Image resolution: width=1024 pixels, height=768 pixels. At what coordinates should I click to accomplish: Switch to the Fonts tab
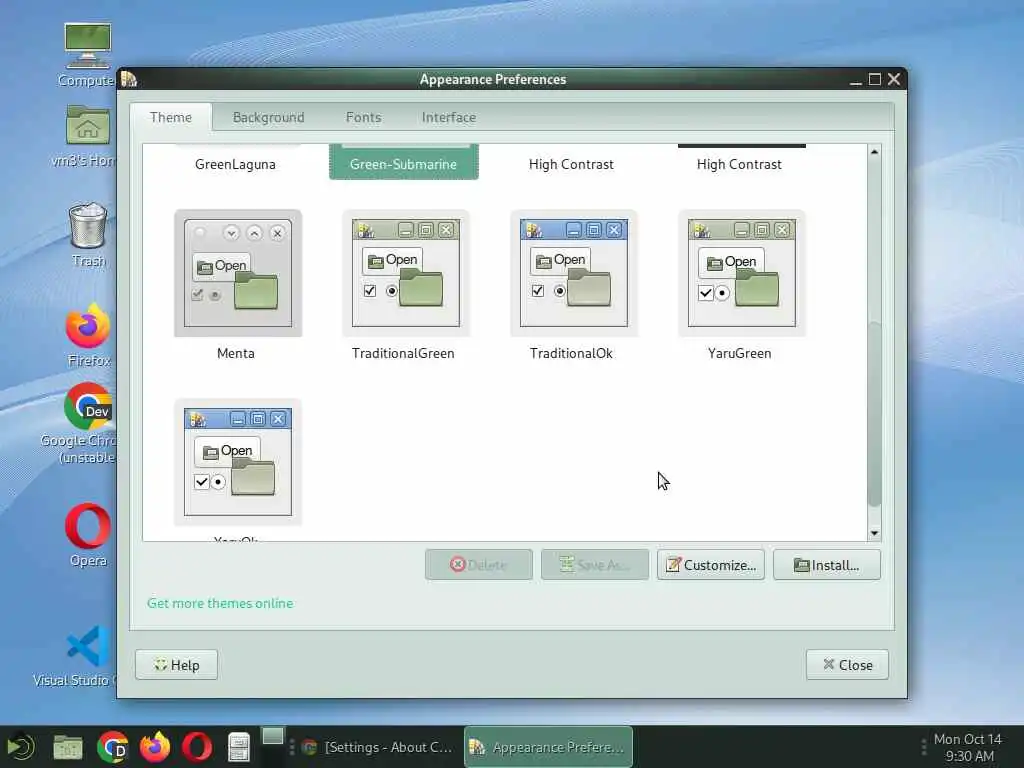point(363,118)
